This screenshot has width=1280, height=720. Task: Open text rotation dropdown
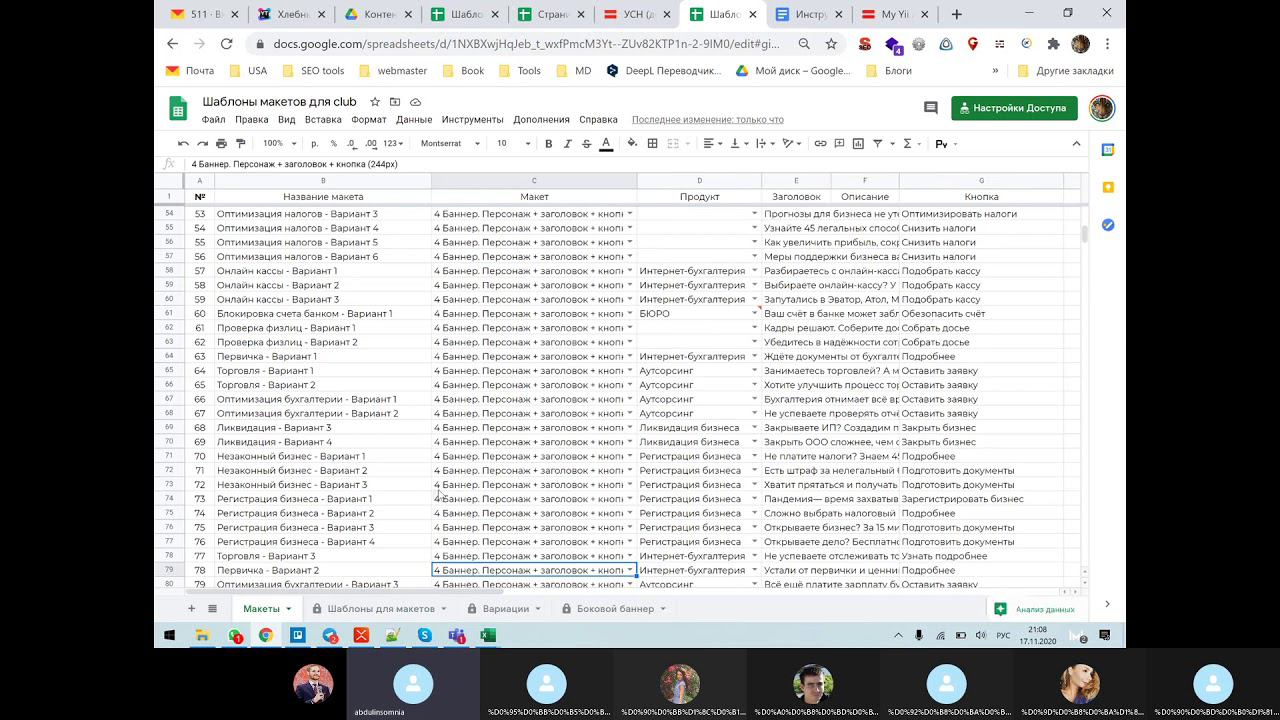[793, 143]
